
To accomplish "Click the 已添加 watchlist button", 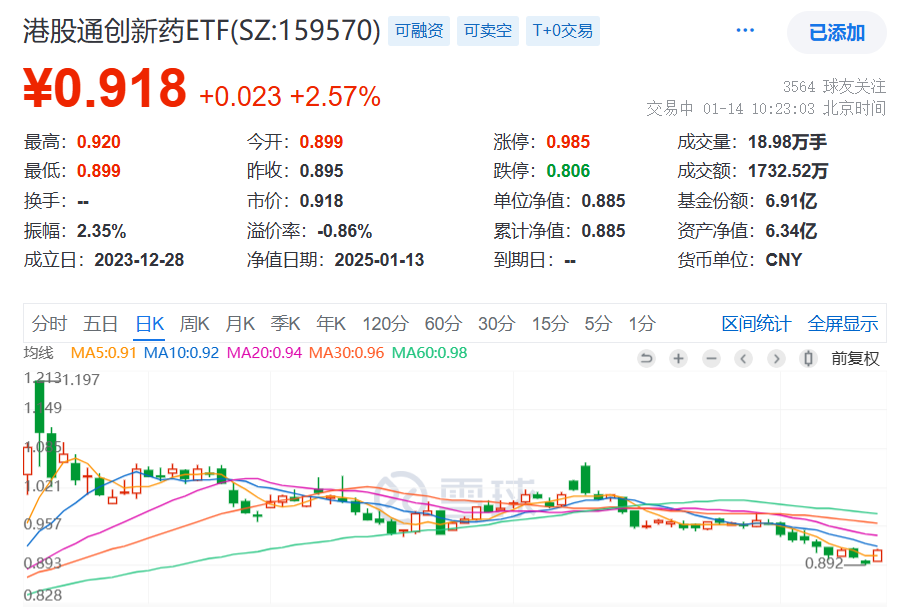I will coord(837,32).
